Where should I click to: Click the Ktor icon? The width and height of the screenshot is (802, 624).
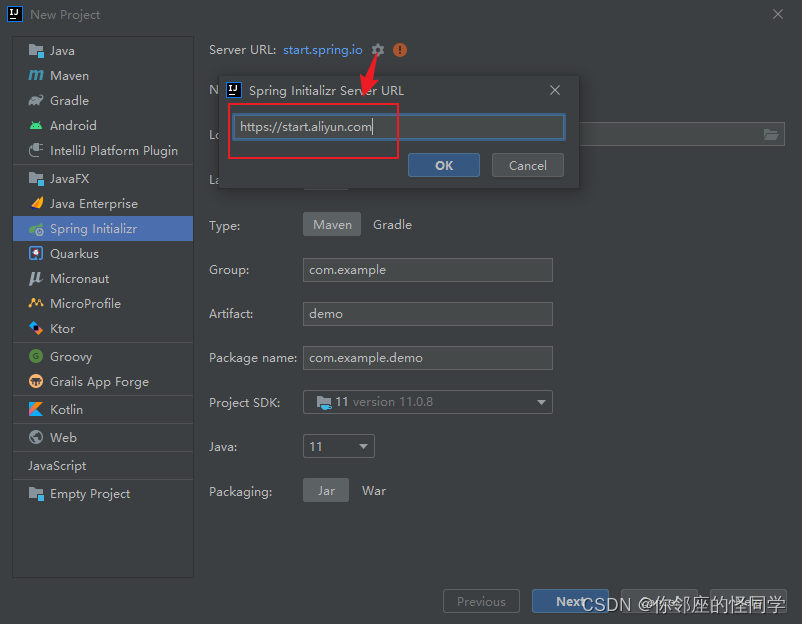pyautogui.click(x=36, y=328)
